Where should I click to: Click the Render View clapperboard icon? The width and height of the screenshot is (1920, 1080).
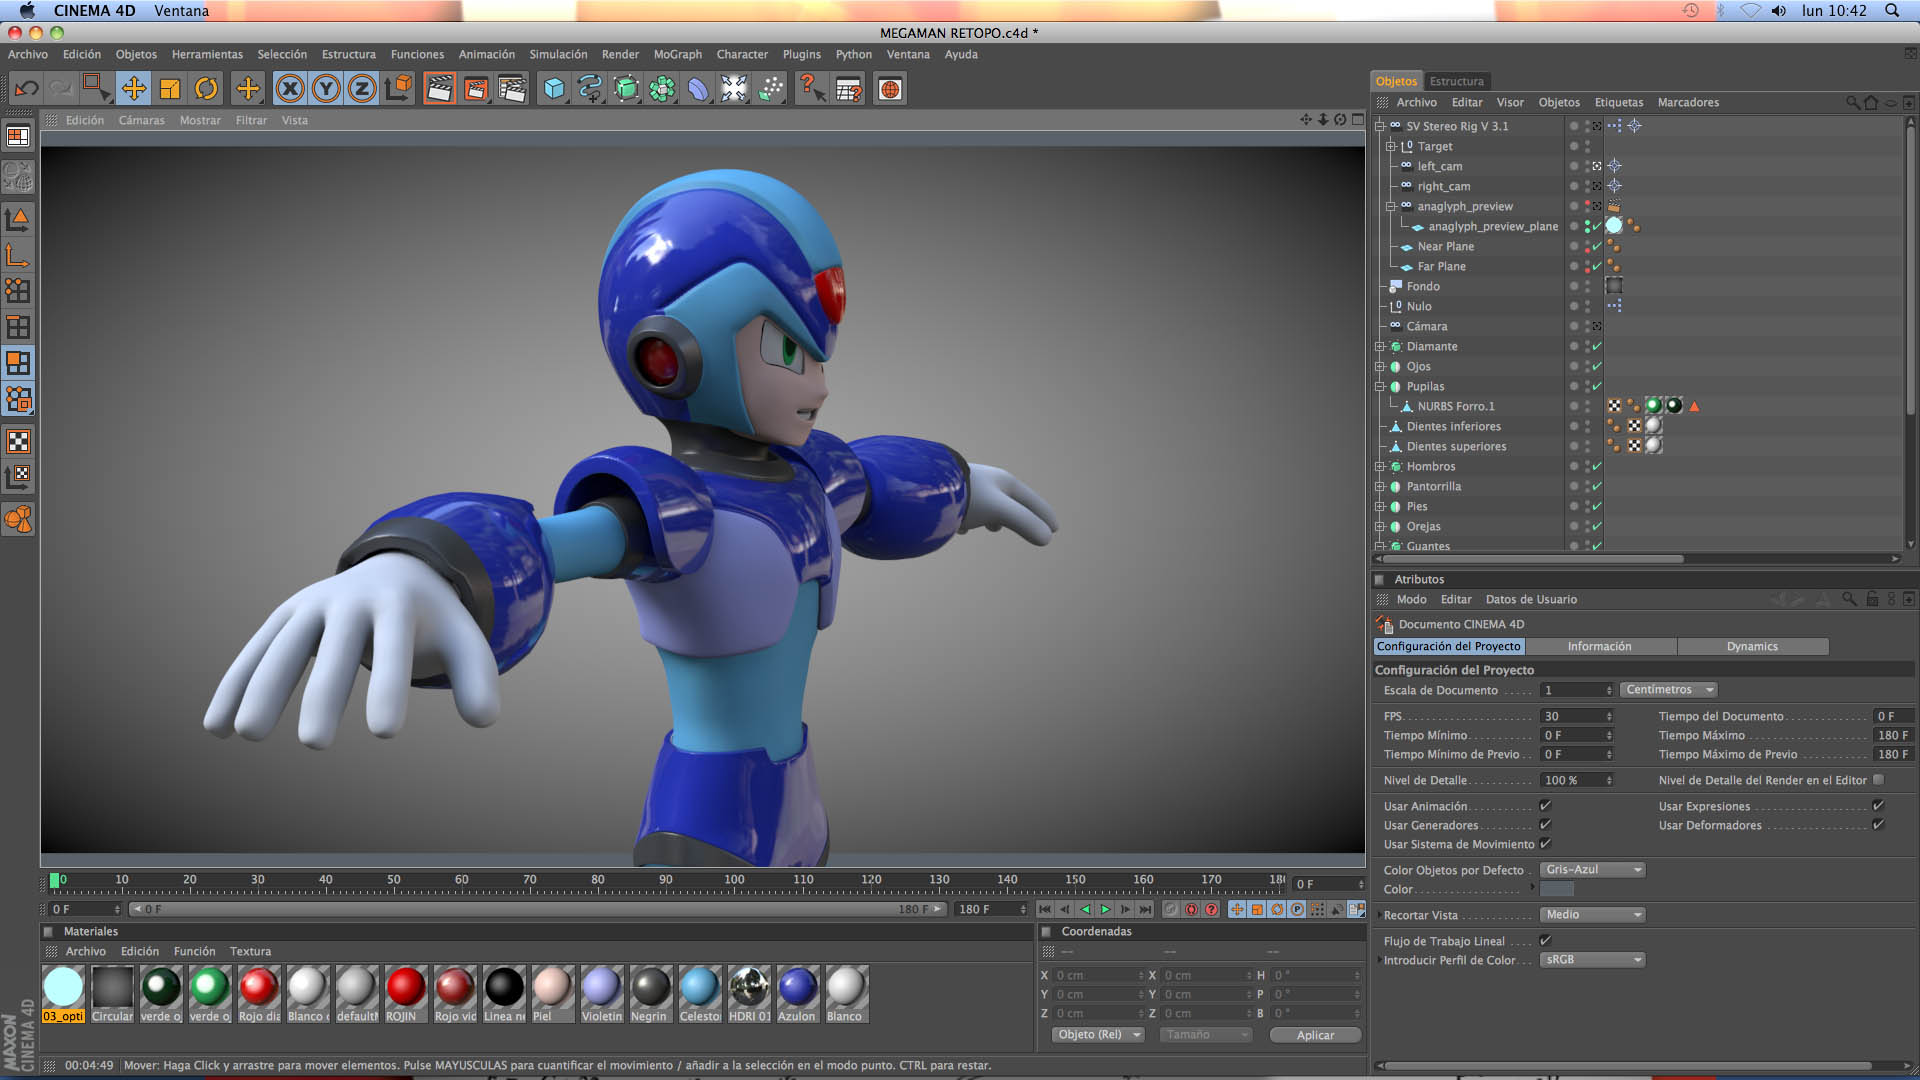point(439,89)
